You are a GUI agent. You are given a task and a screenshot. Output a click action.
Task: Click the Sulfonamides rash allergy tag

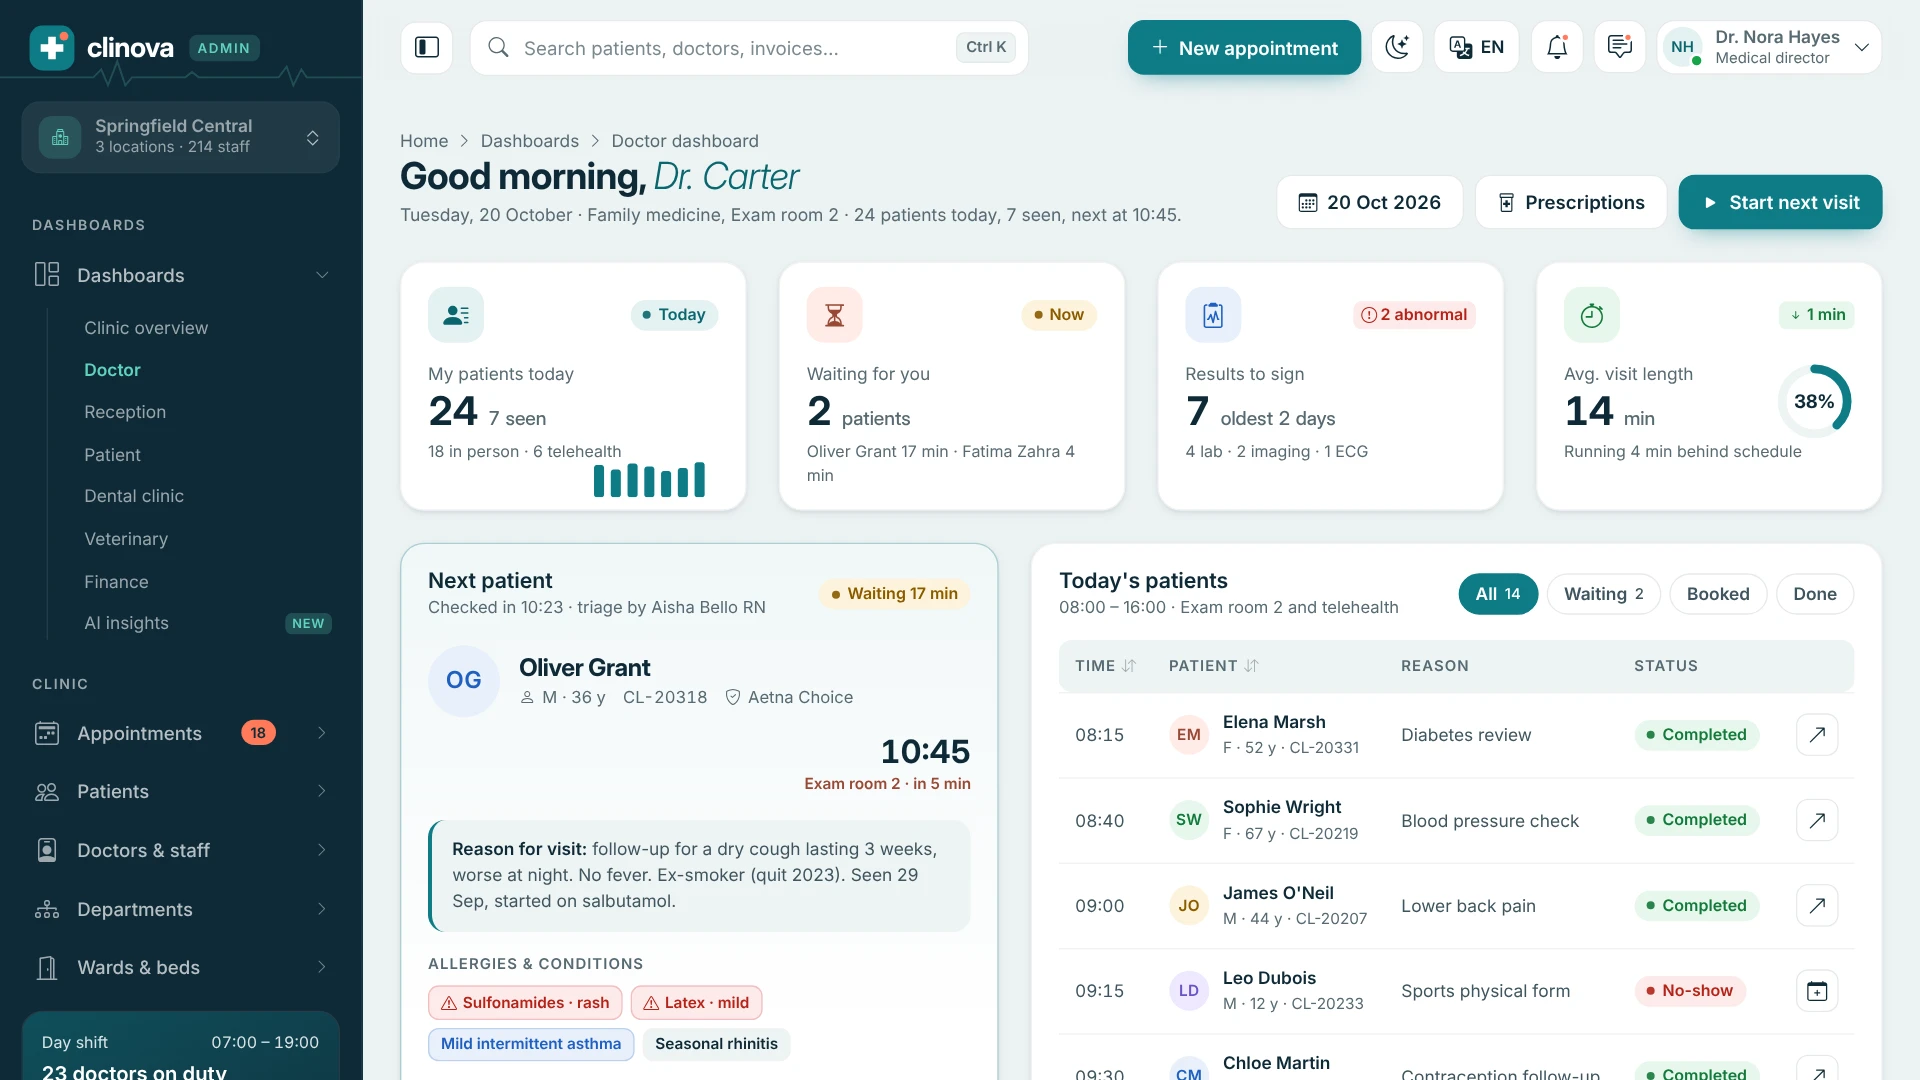pyautogui.click(x=525, y=1003)
